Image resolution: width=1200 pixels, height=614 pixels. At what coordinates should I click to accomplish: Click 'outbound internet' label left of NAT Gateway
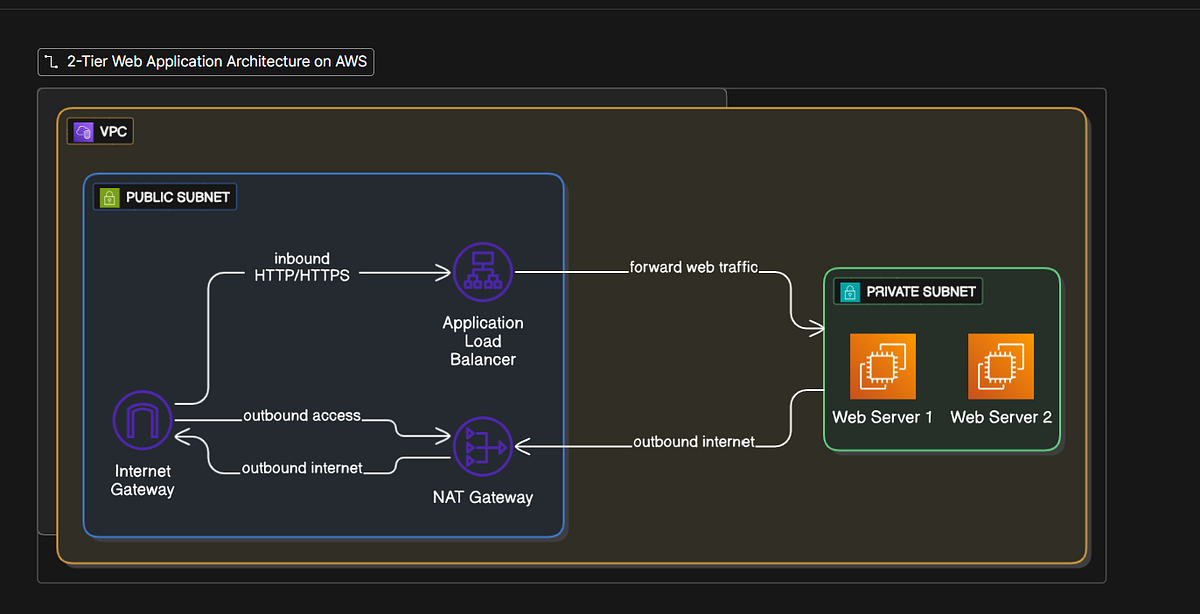click(302, 467)
